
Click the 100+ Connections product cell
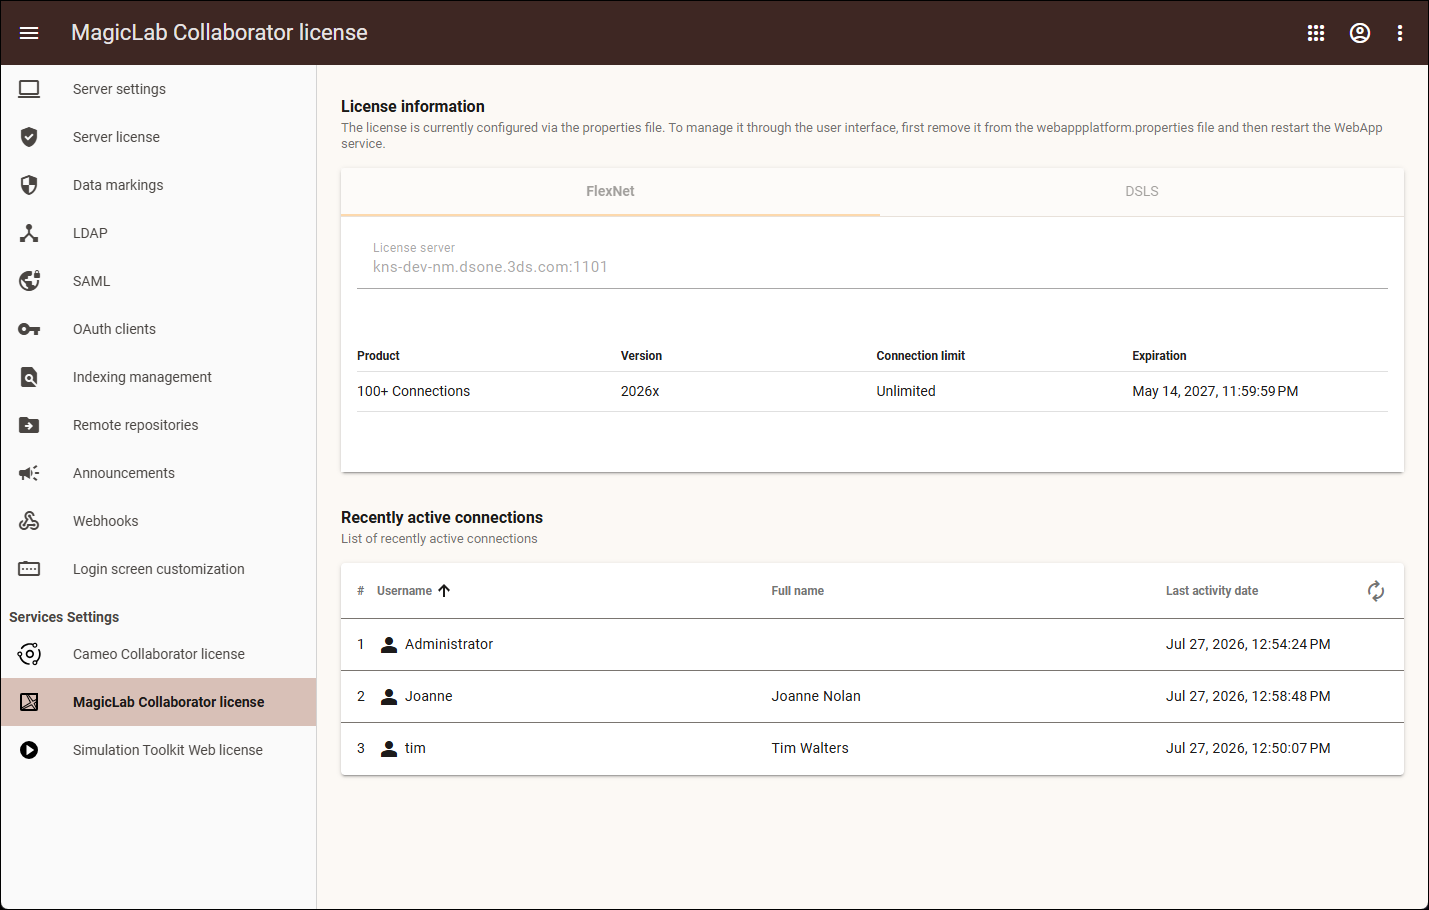(x=413, y=392)
